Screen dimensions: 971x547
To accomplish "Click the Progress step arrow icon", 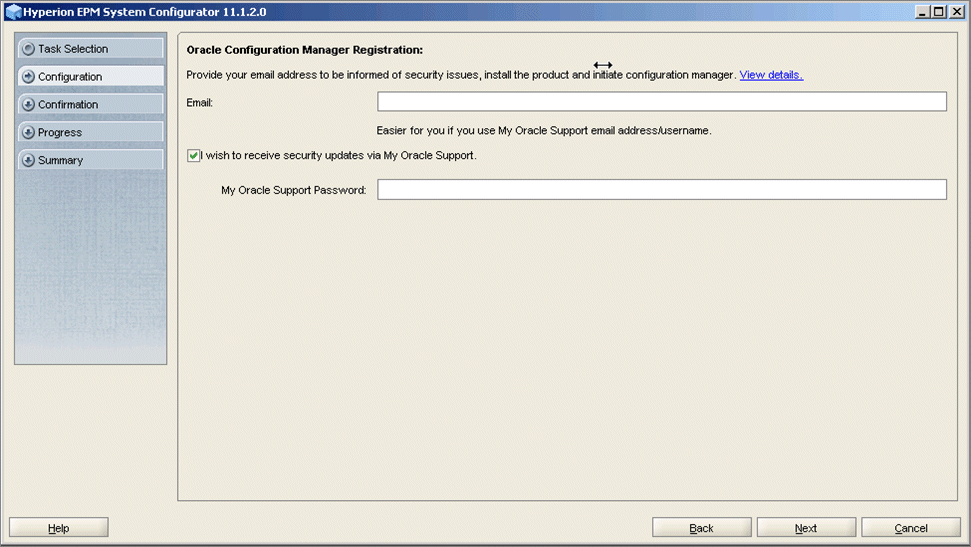I will pyautogui.click(x=28, y=132).
